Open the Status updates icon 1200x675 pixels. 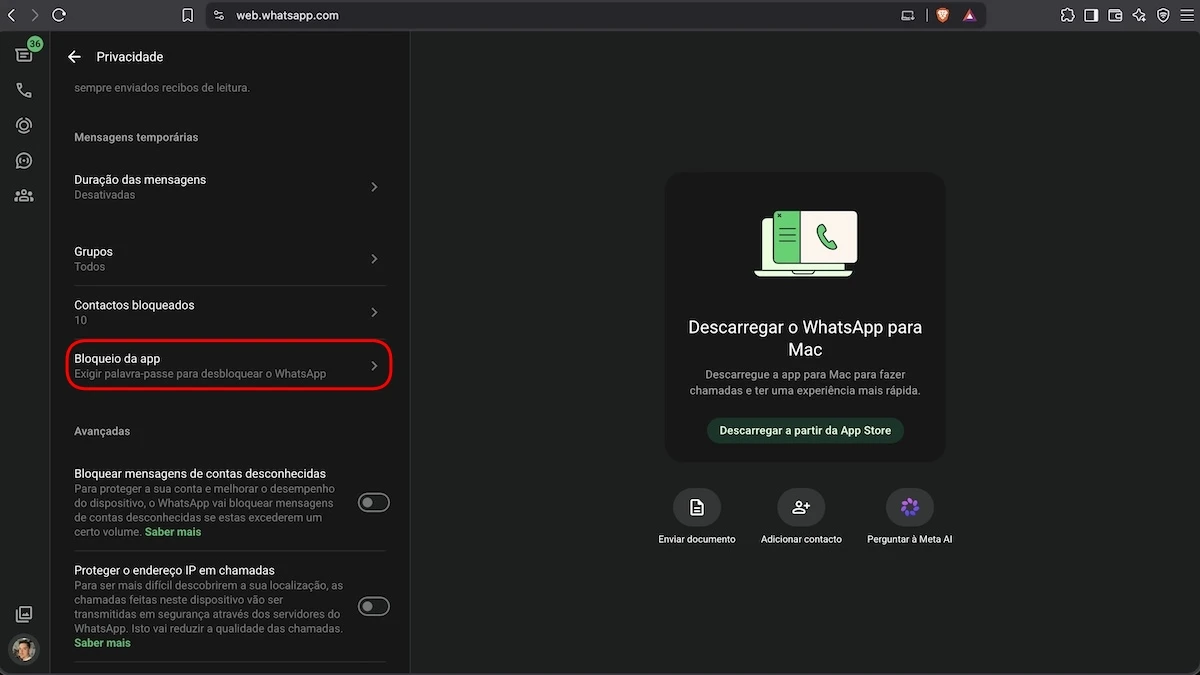click(x=24, y=125)
